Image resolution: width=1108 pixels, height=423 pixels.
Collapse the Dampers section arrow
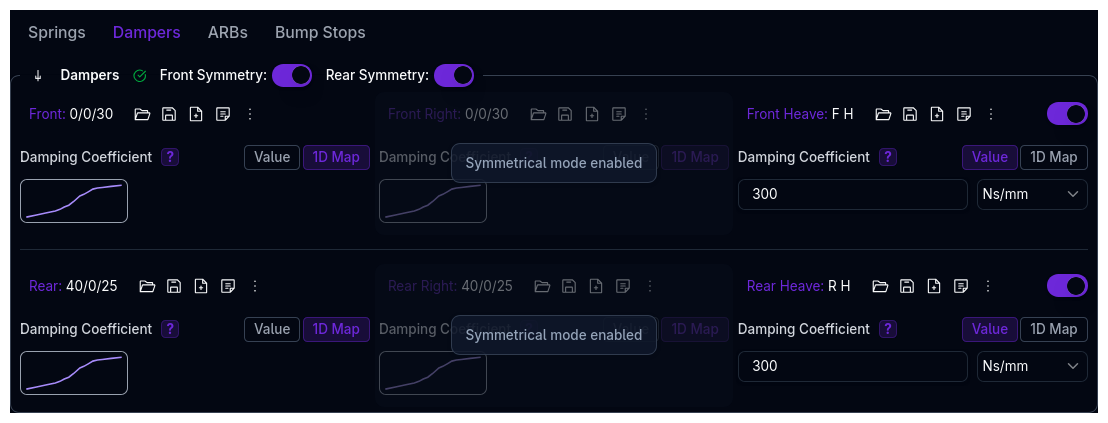pyautogui.click(x=38, y=75)
